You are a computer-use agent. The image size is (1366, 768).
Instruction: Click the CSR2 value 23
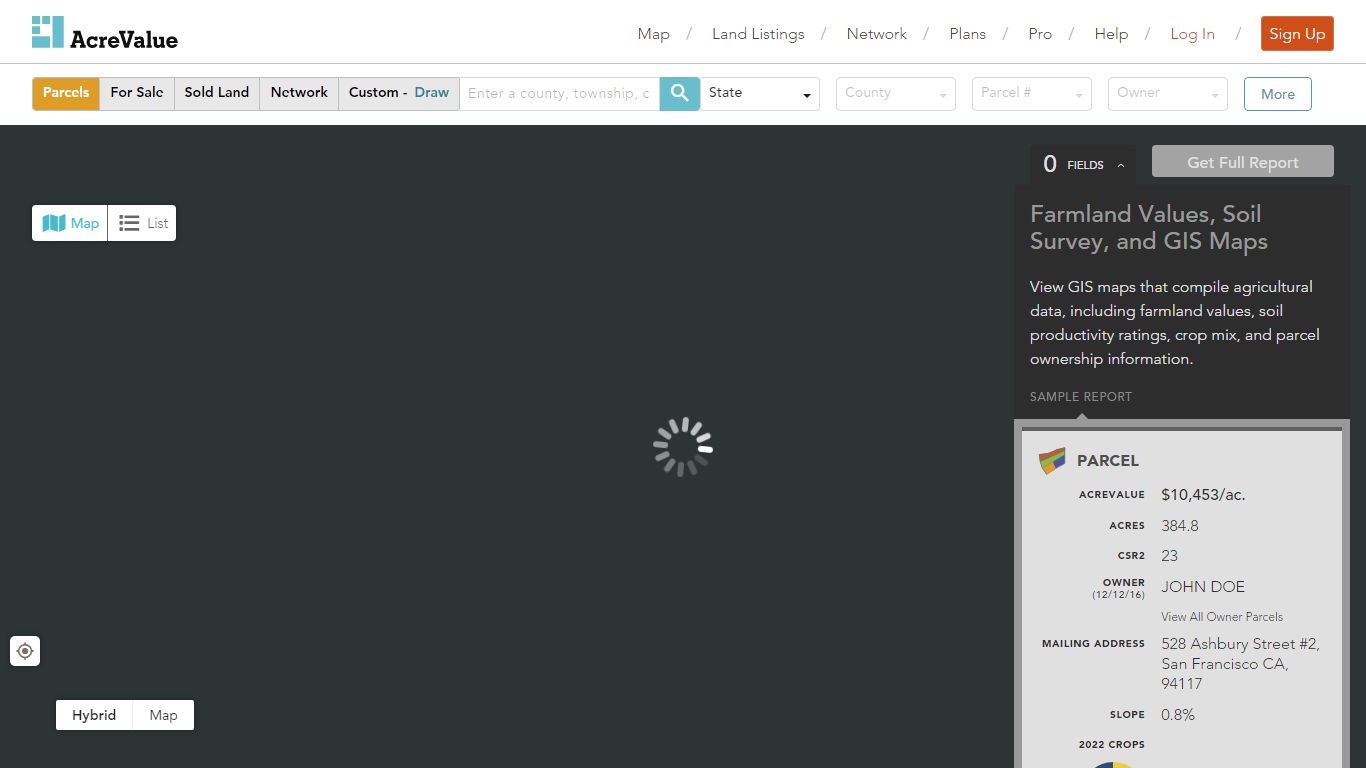1170,556
